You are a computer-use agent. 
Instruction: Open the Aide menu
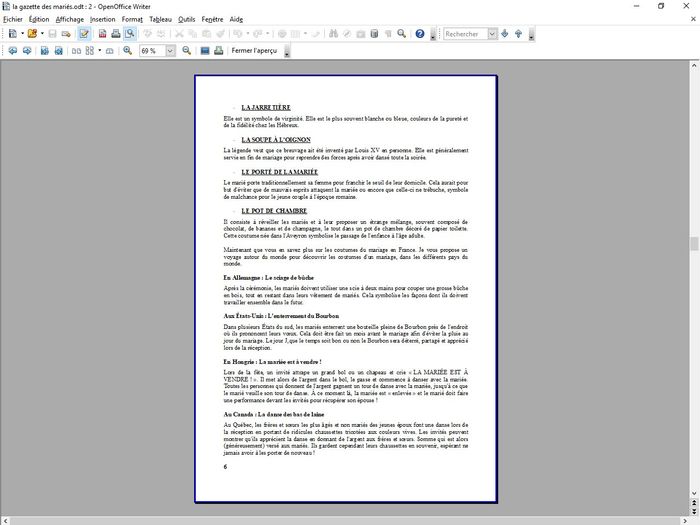tap(236, 19)
